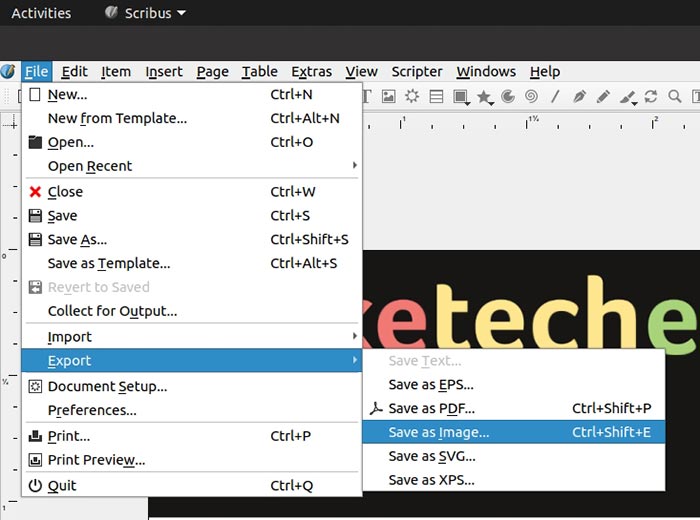Viewport: 700px width, 520px height.
Task: Choose Open... in File menu
Action: pos(192,142)
